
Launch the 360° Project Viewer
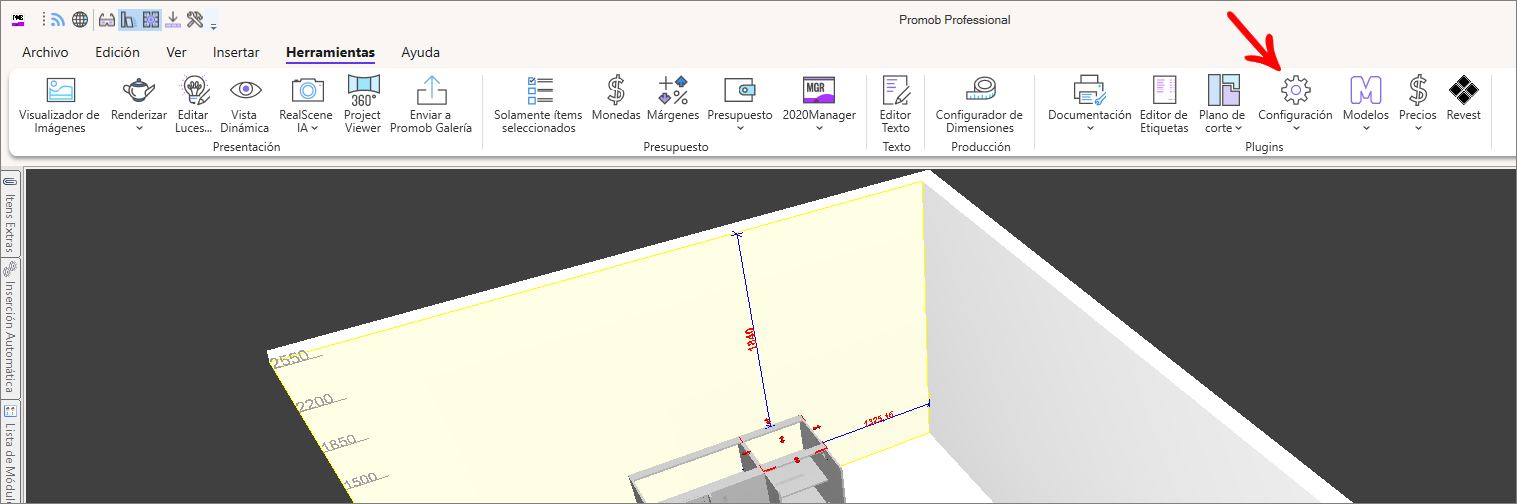coord(363,105)
